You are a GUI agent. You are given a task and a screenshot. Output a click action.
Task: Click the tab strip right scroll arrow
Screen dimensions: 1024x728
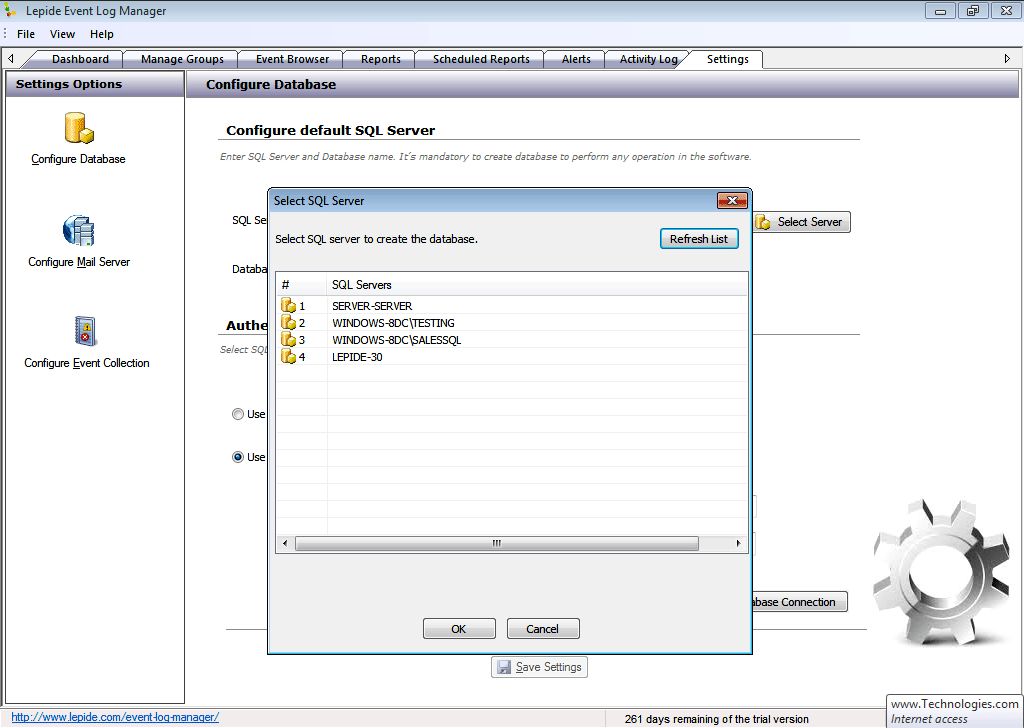tap(1007, 59)
